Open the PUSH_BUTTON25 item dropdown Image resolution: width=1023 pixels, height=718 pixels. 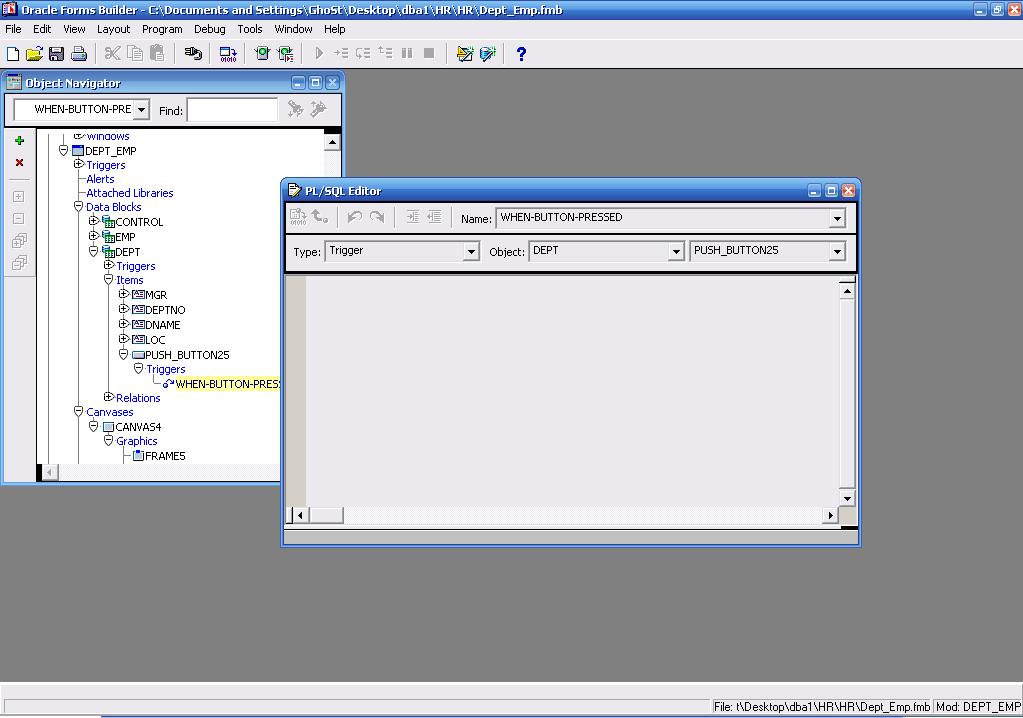tap(837, 252)
